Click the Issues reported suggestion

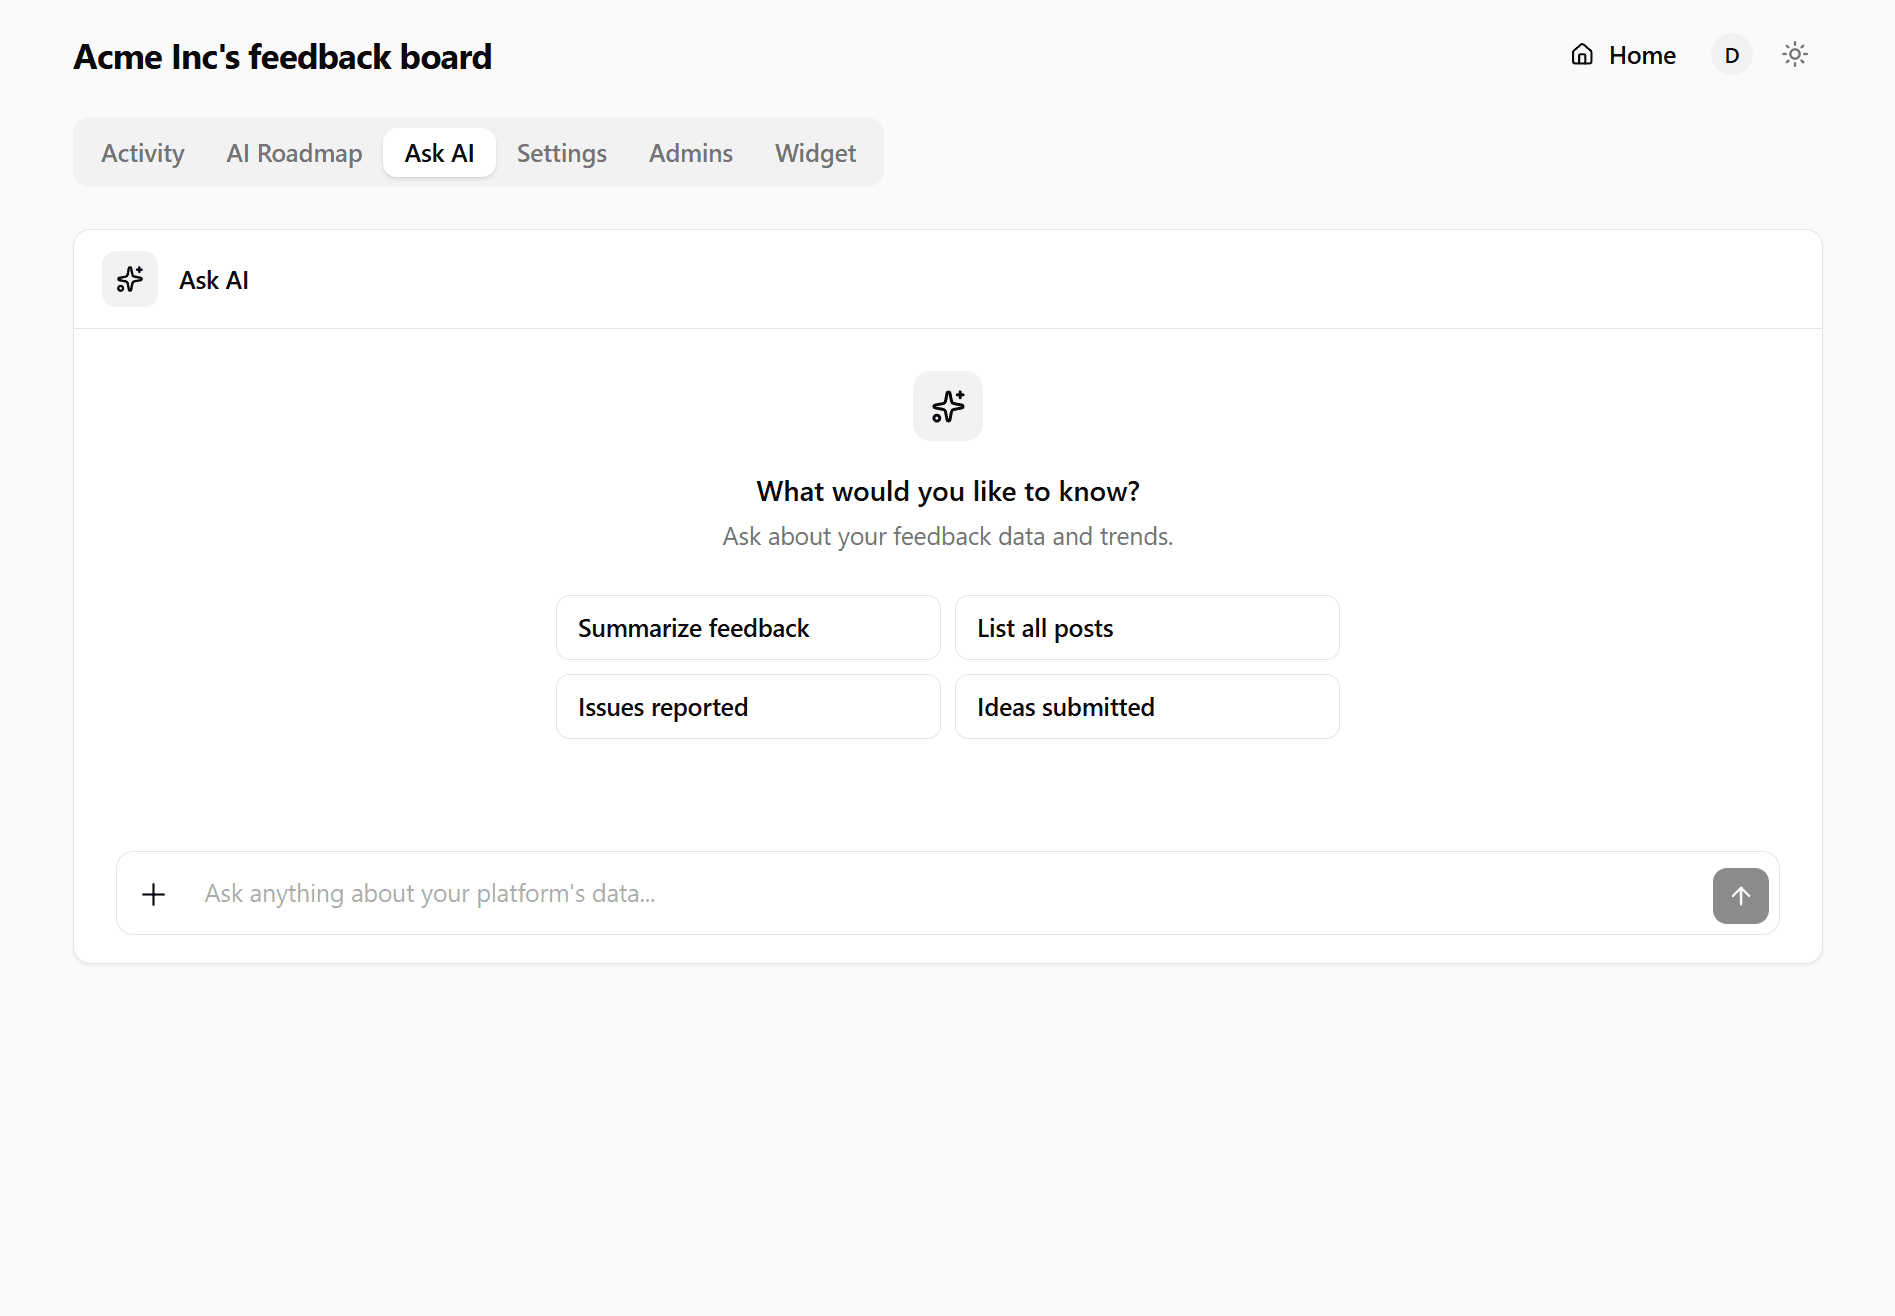point(747,706)
